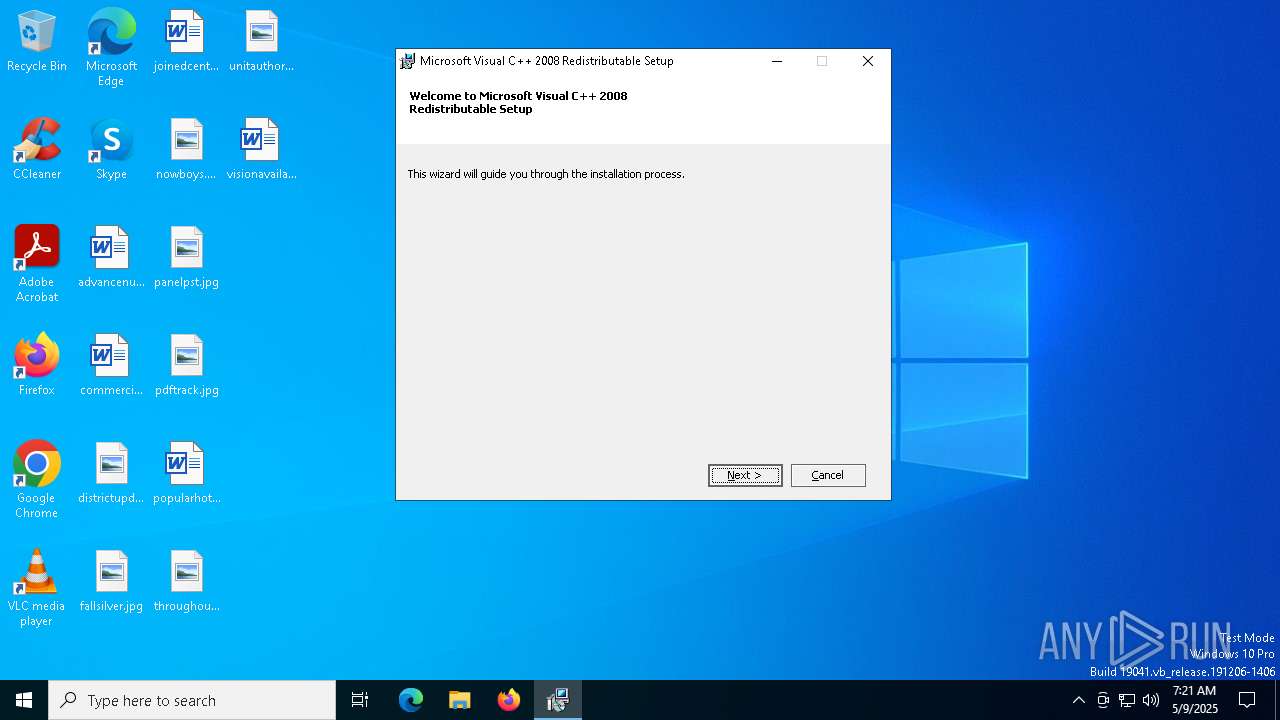Image resolution: width=1280 pixels, height=720 pixels.
Task: Select the districtupd... image file
Action: tap(111, 473)
